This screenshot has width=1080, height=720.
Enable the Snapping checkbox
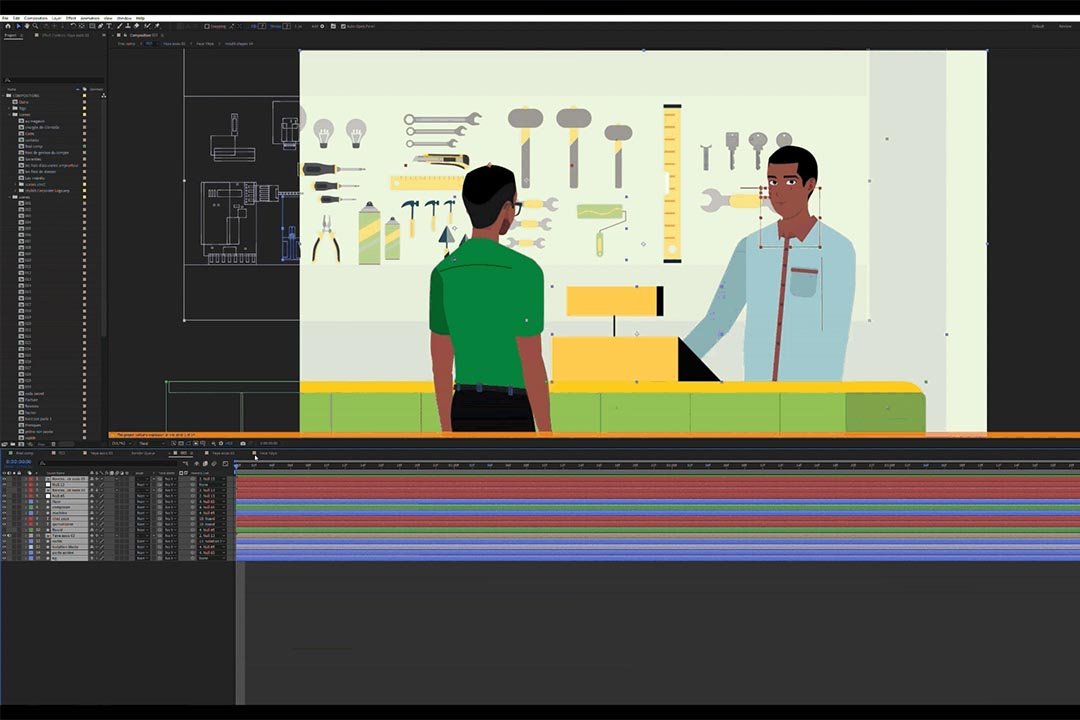[x=207, y=26]
